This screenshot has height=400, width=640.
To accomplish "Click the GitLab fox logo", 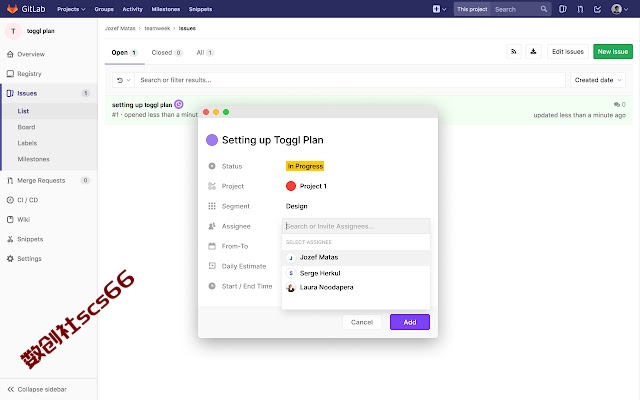I will tap(12, 9).
